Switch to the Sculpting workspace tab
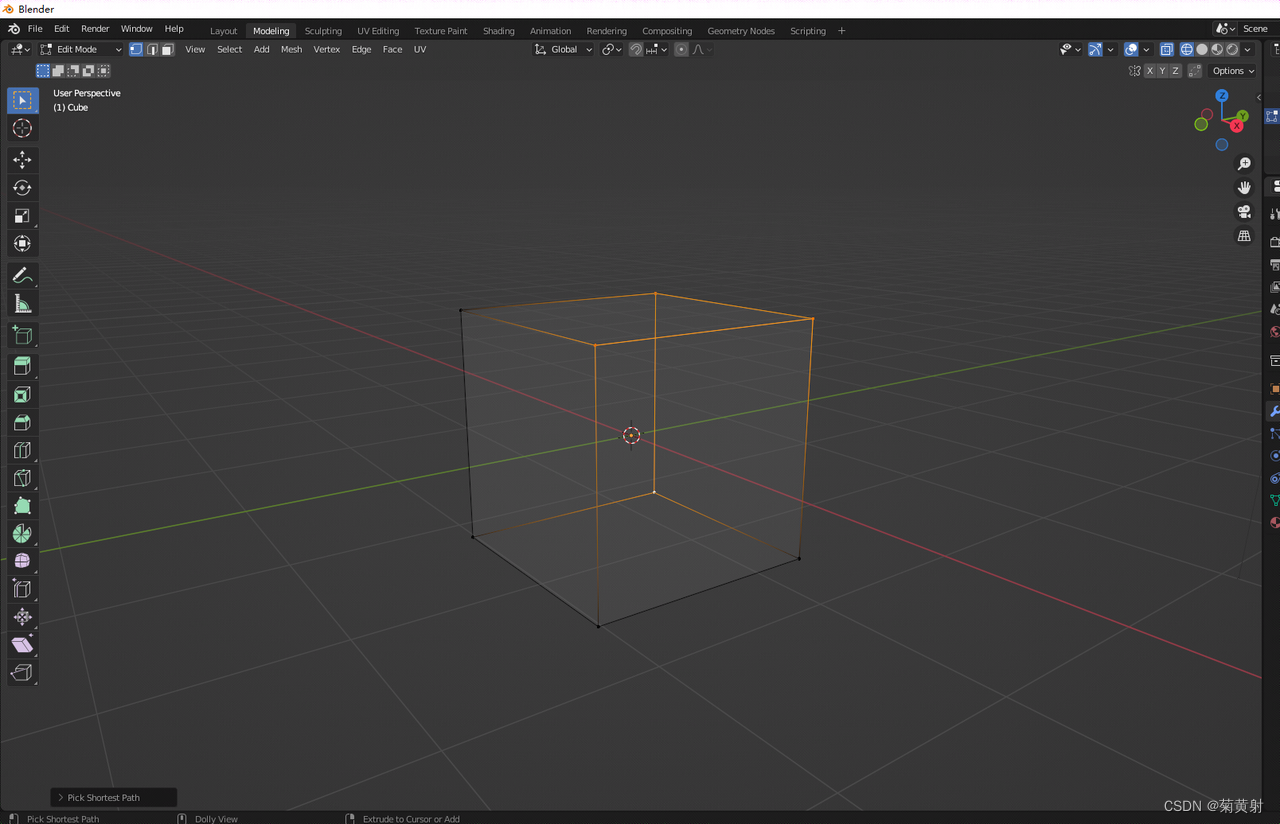Viewport: 1280px width, 824px height. pos(323,31)
